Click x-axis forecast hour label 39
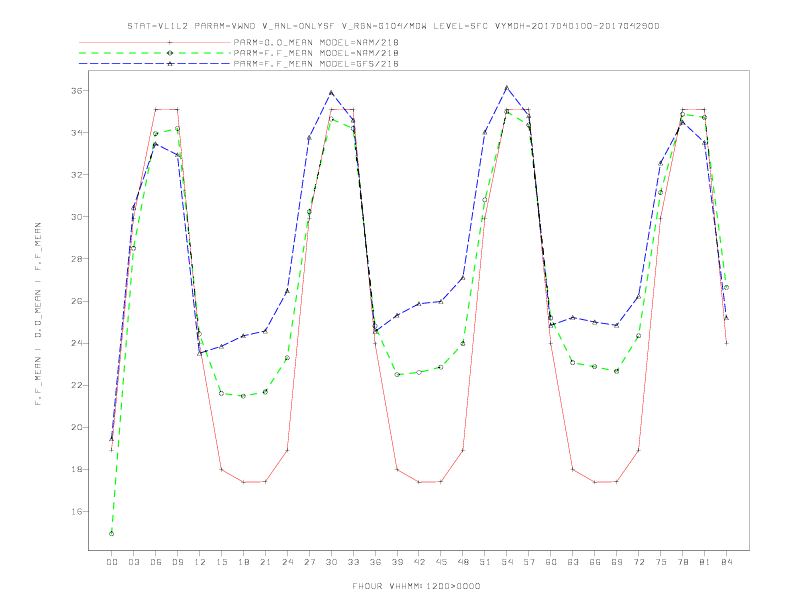 tap(397, 562)
